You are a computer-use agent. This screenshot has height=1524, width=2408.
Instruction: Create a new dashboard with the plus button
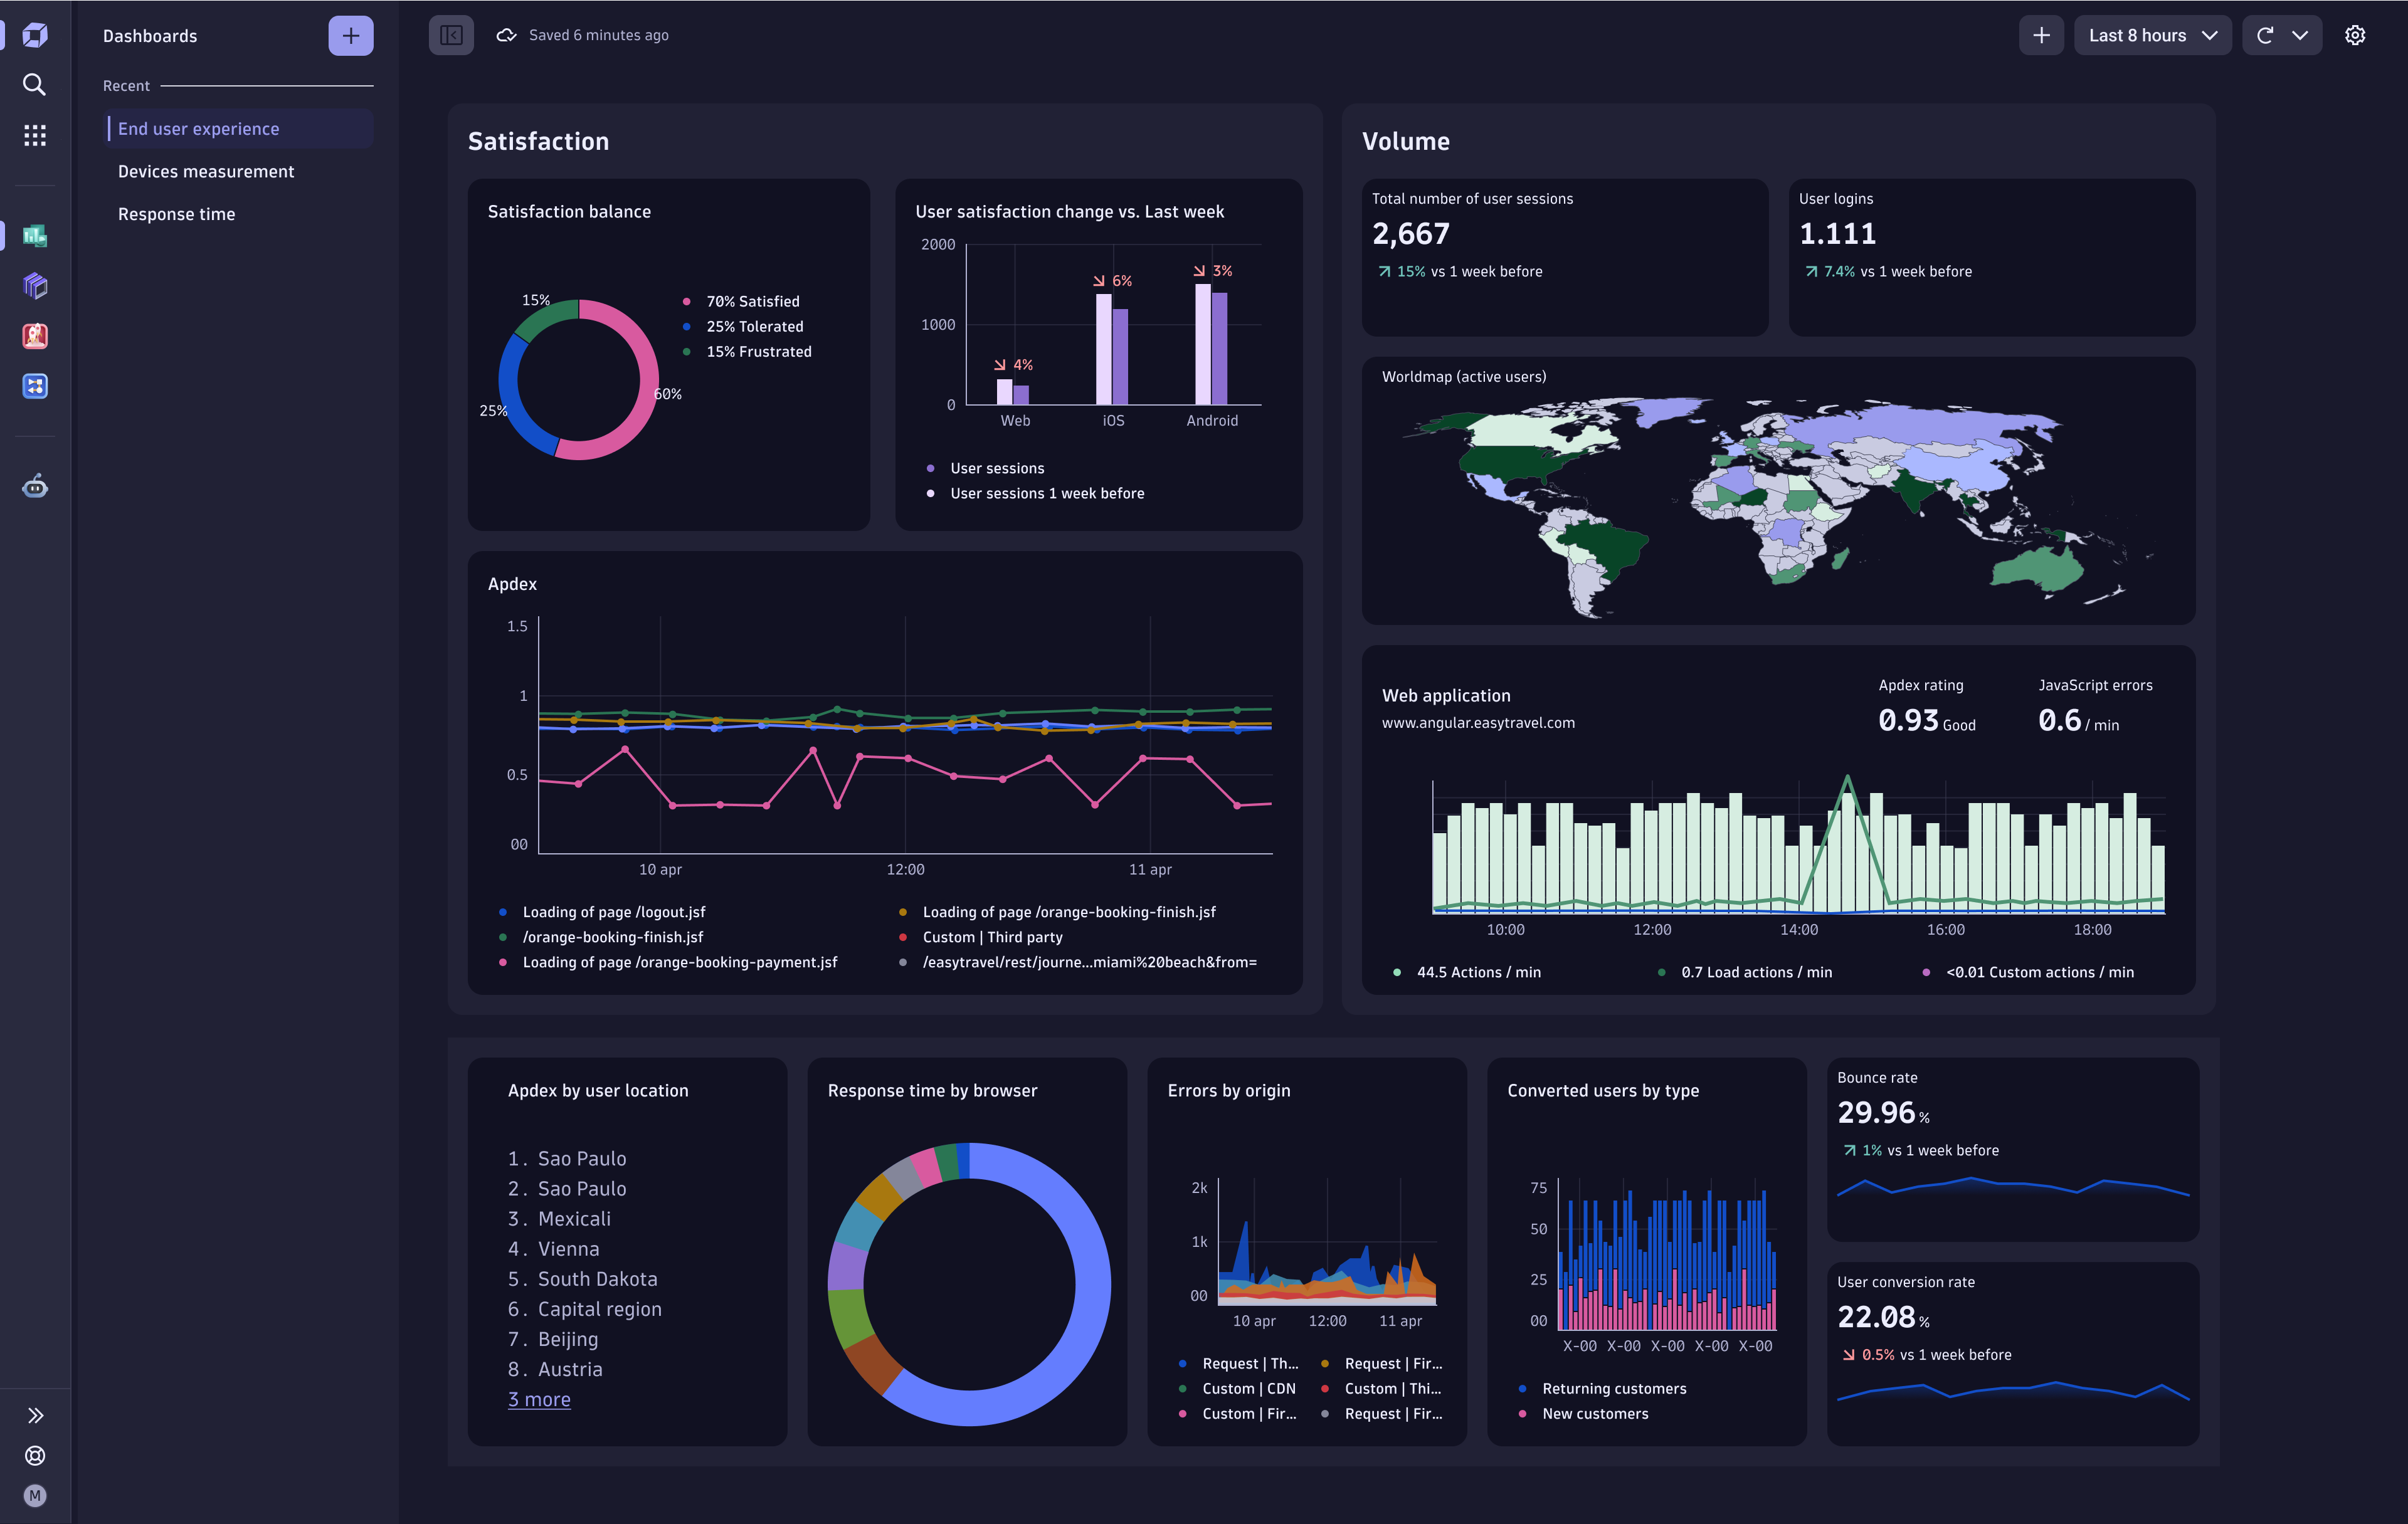pos(350,35)
